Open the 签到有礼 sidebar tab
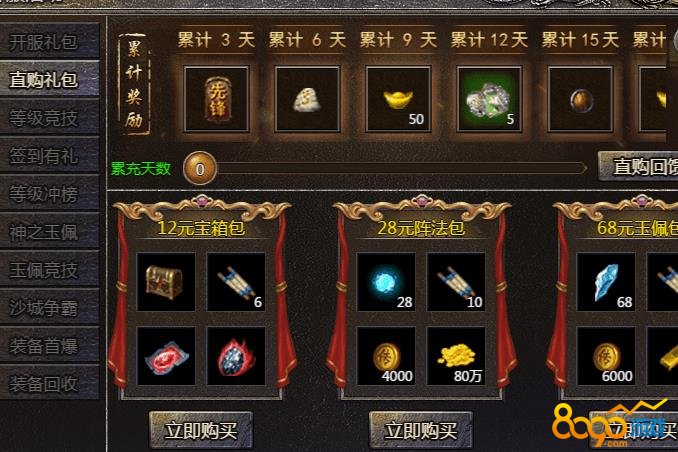This screenshot has height=452, width=678. coord(49,156)
